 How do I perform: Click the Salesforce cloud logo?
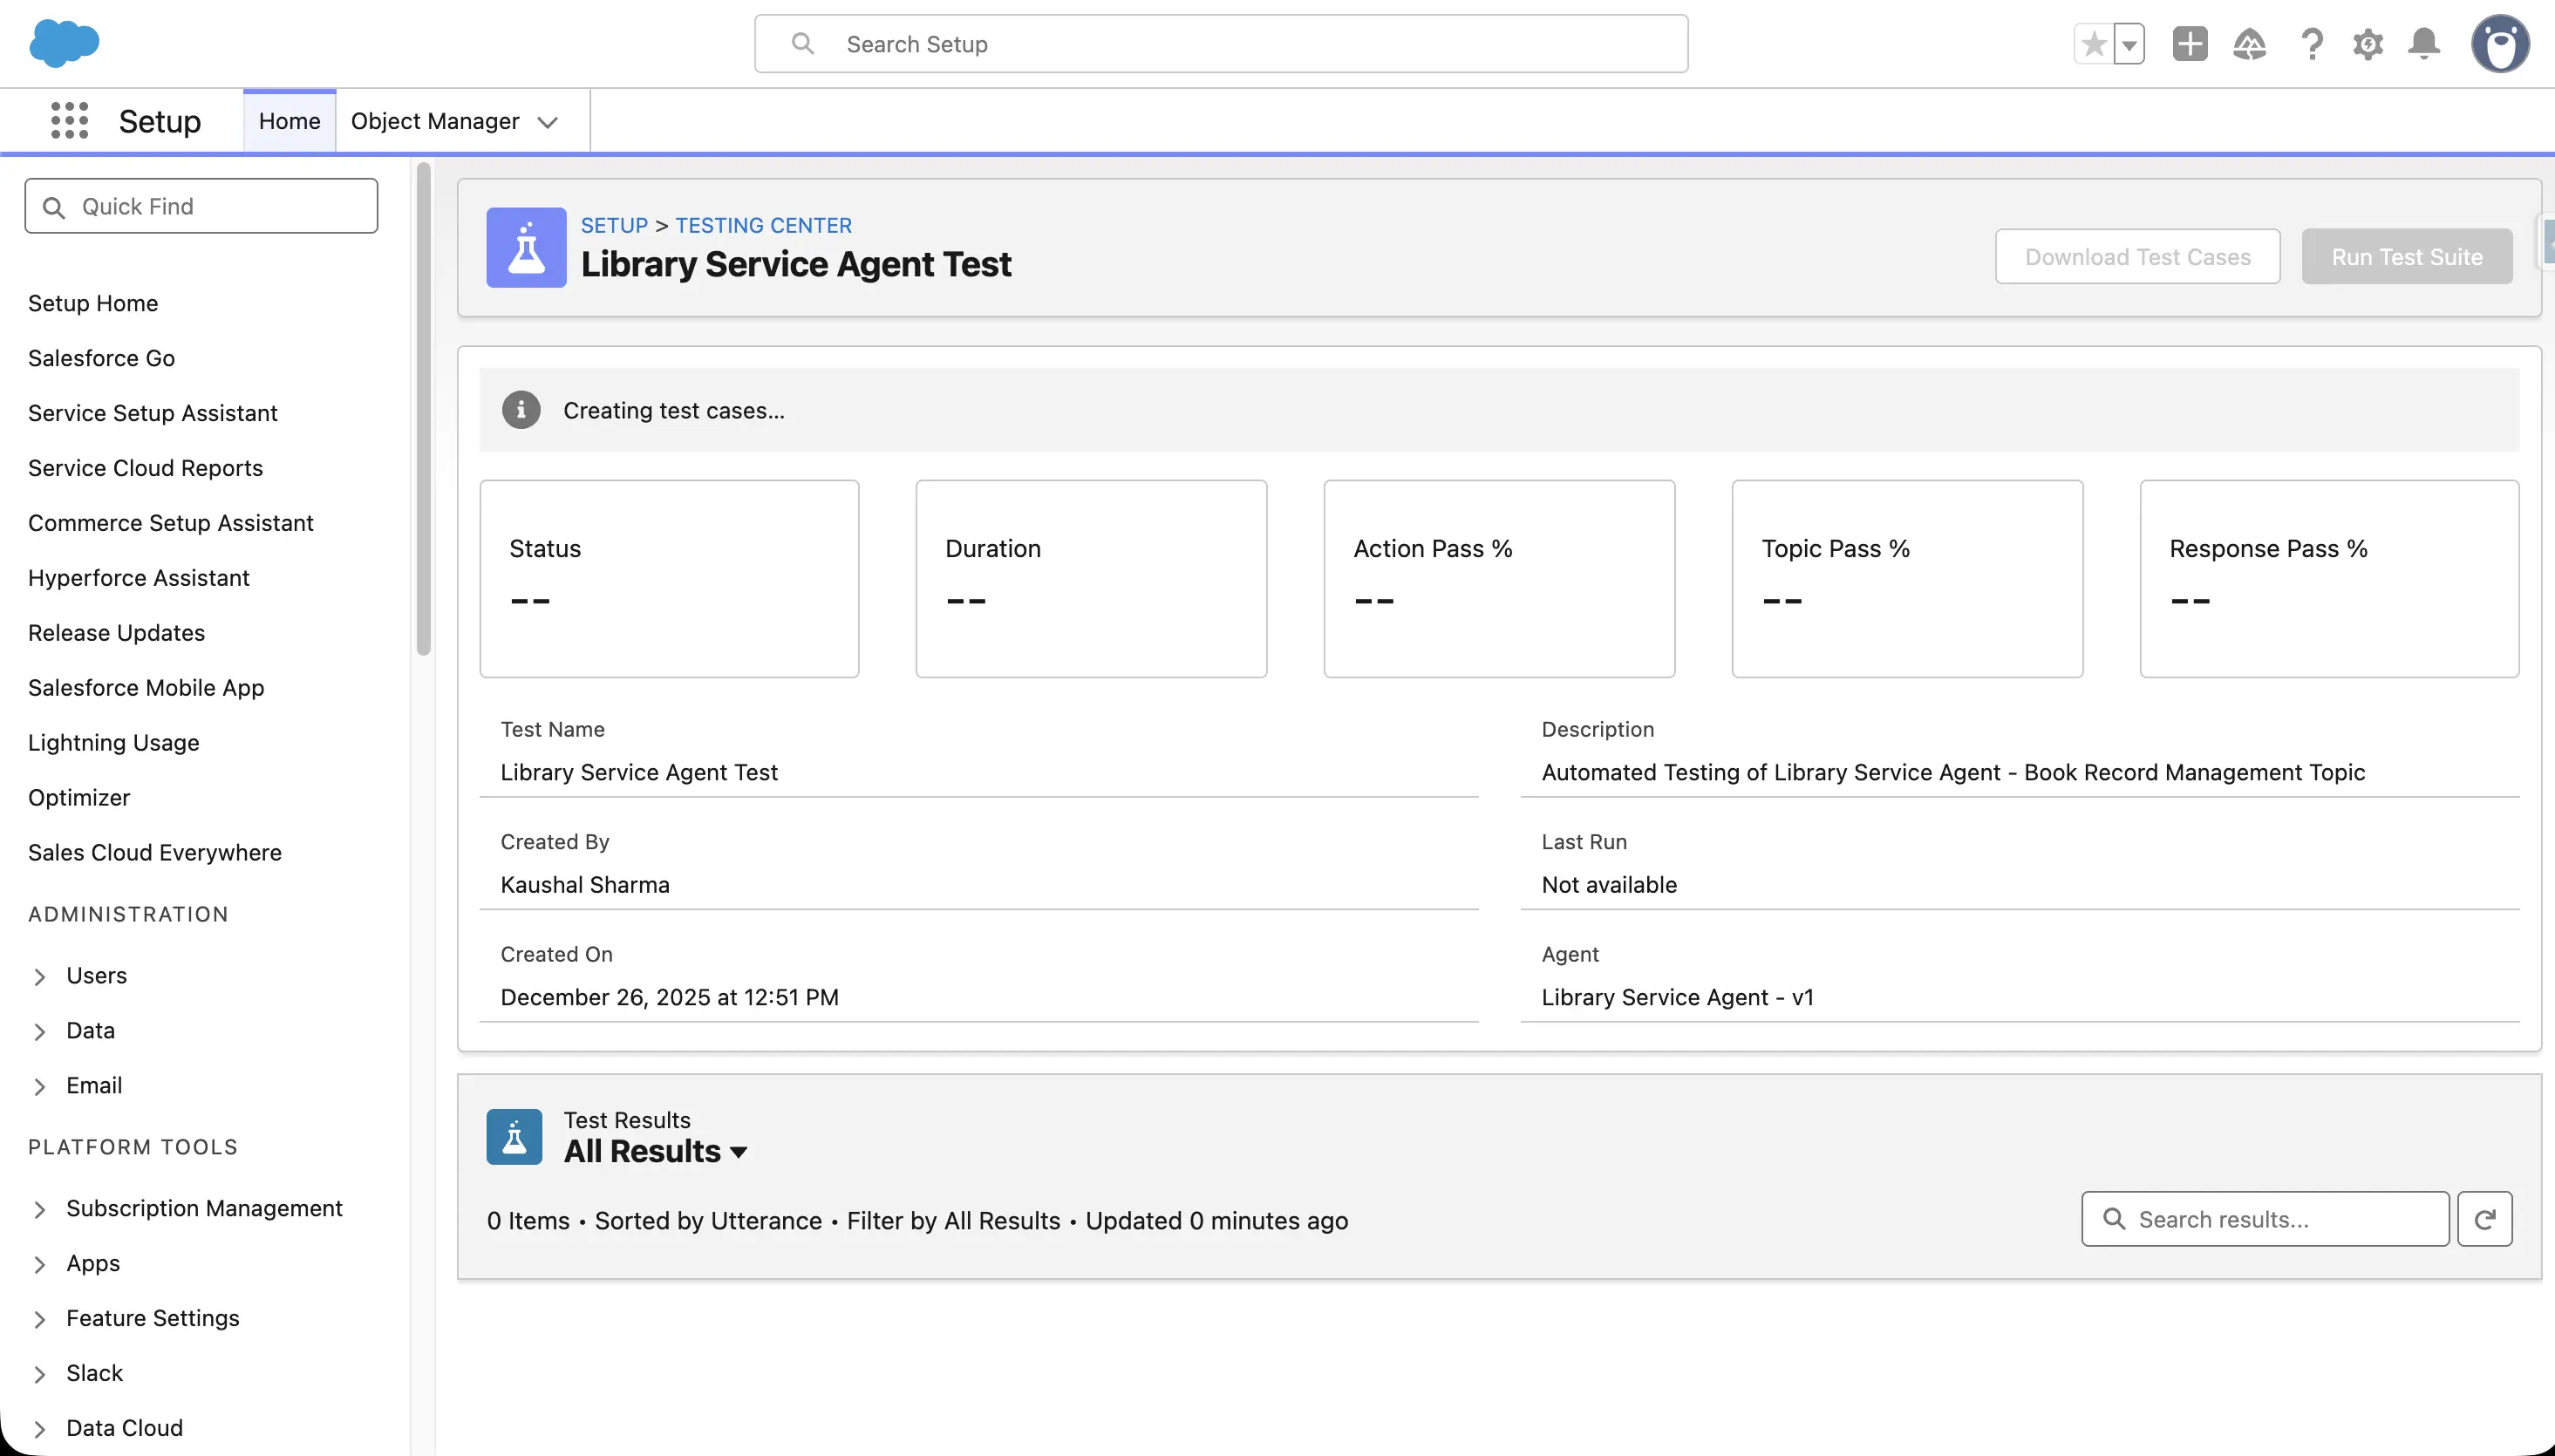tap(64, 43)
